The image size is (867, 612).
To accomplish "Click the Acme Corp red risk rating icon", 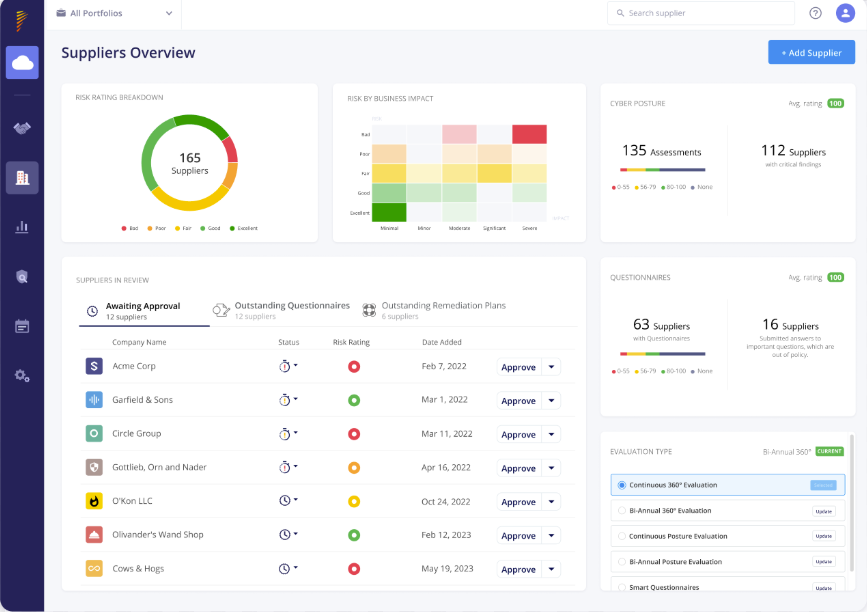I will pos(354,367).
